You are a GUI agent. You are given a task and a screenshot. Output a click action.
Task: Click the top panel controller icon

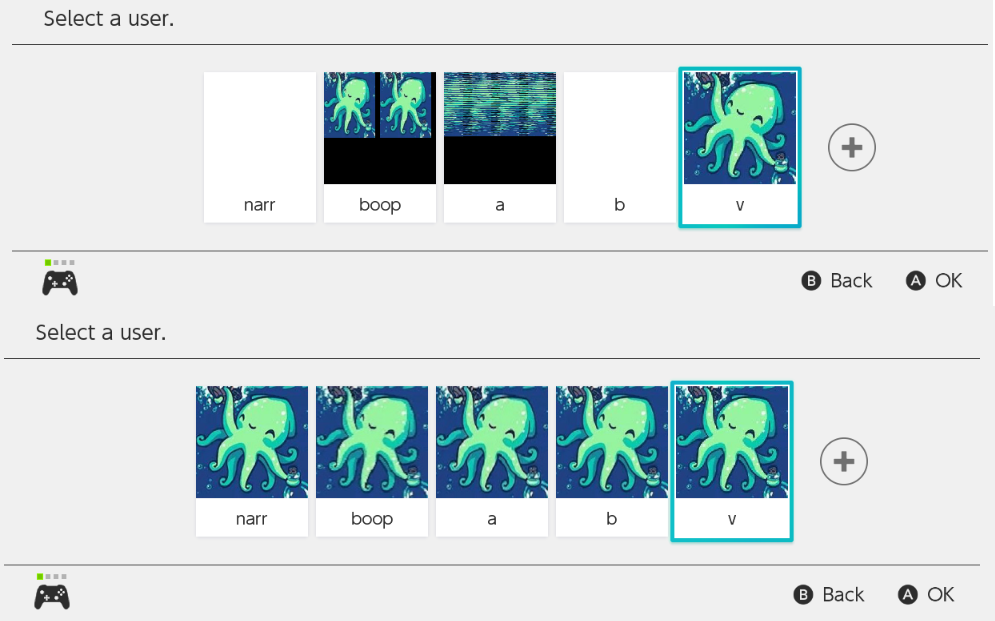pos(60,278)
